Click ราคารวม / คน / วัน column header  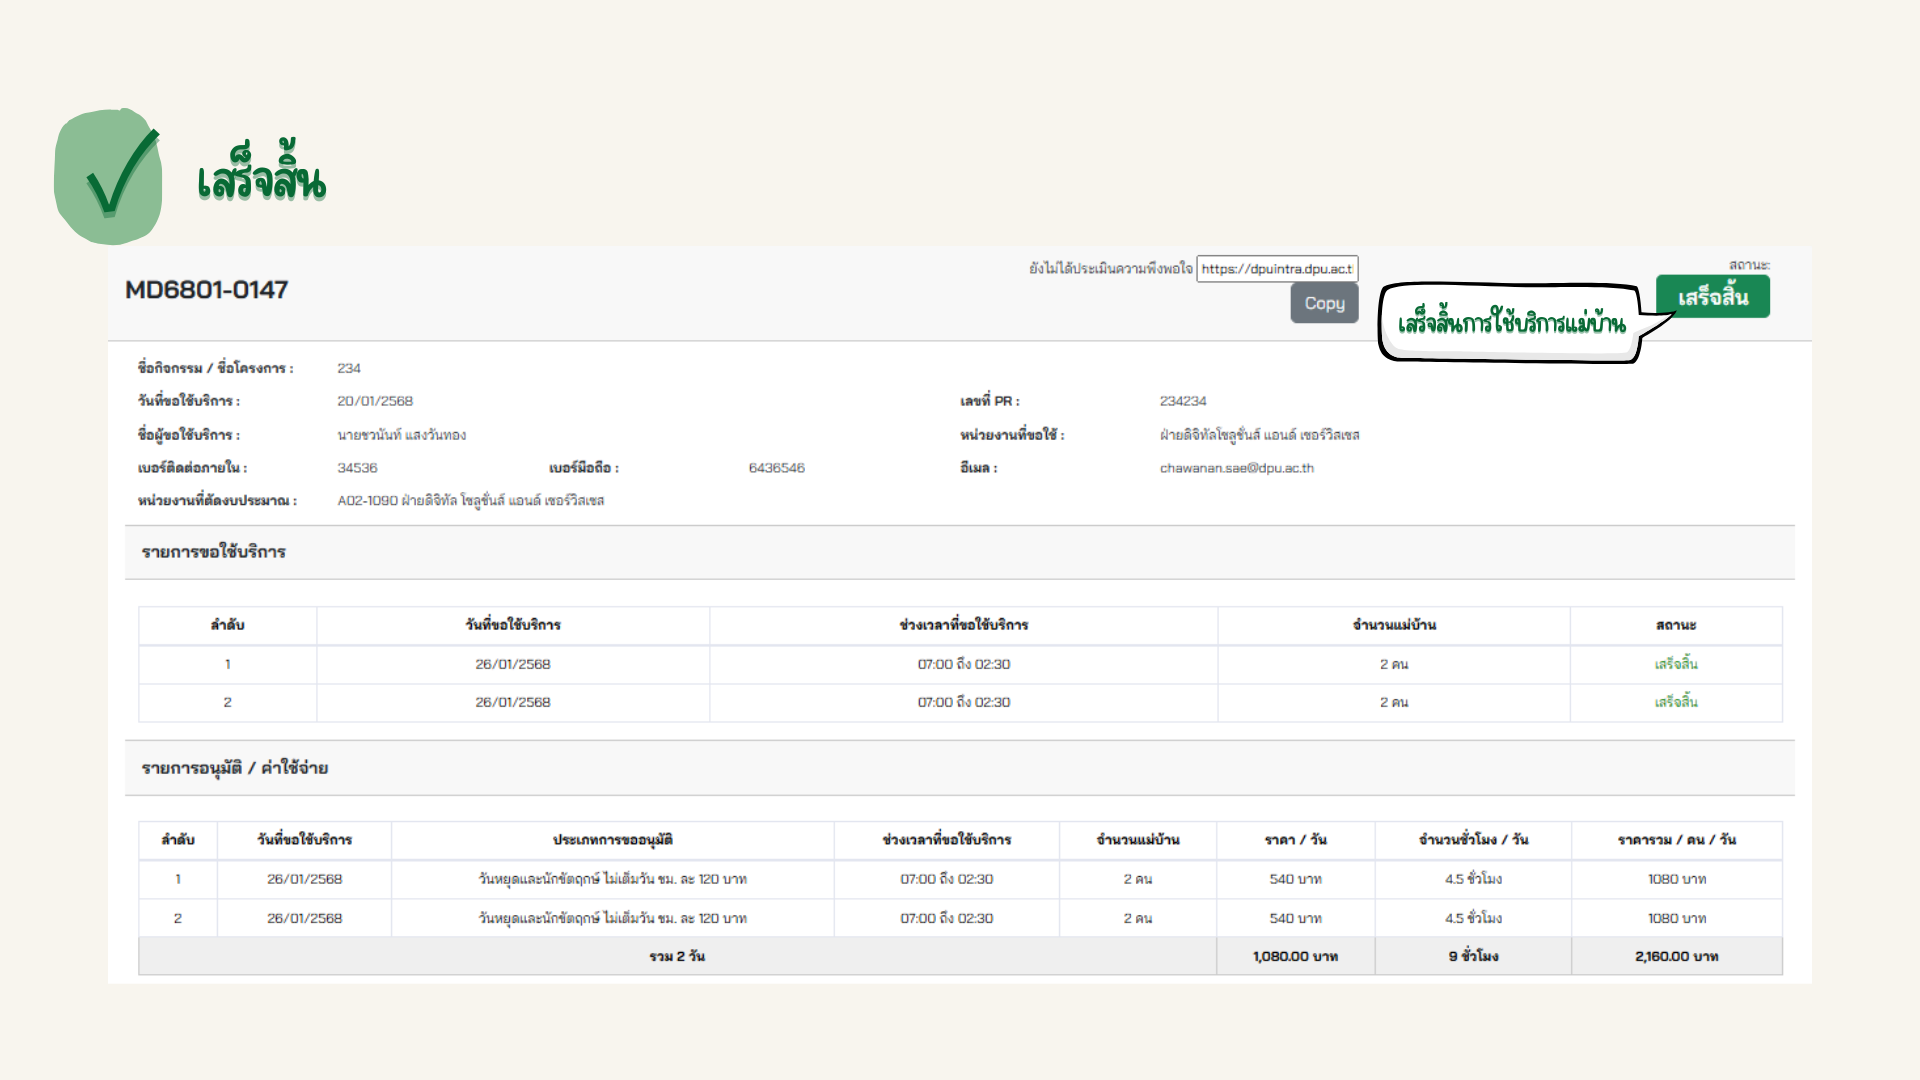(1677, 840)
